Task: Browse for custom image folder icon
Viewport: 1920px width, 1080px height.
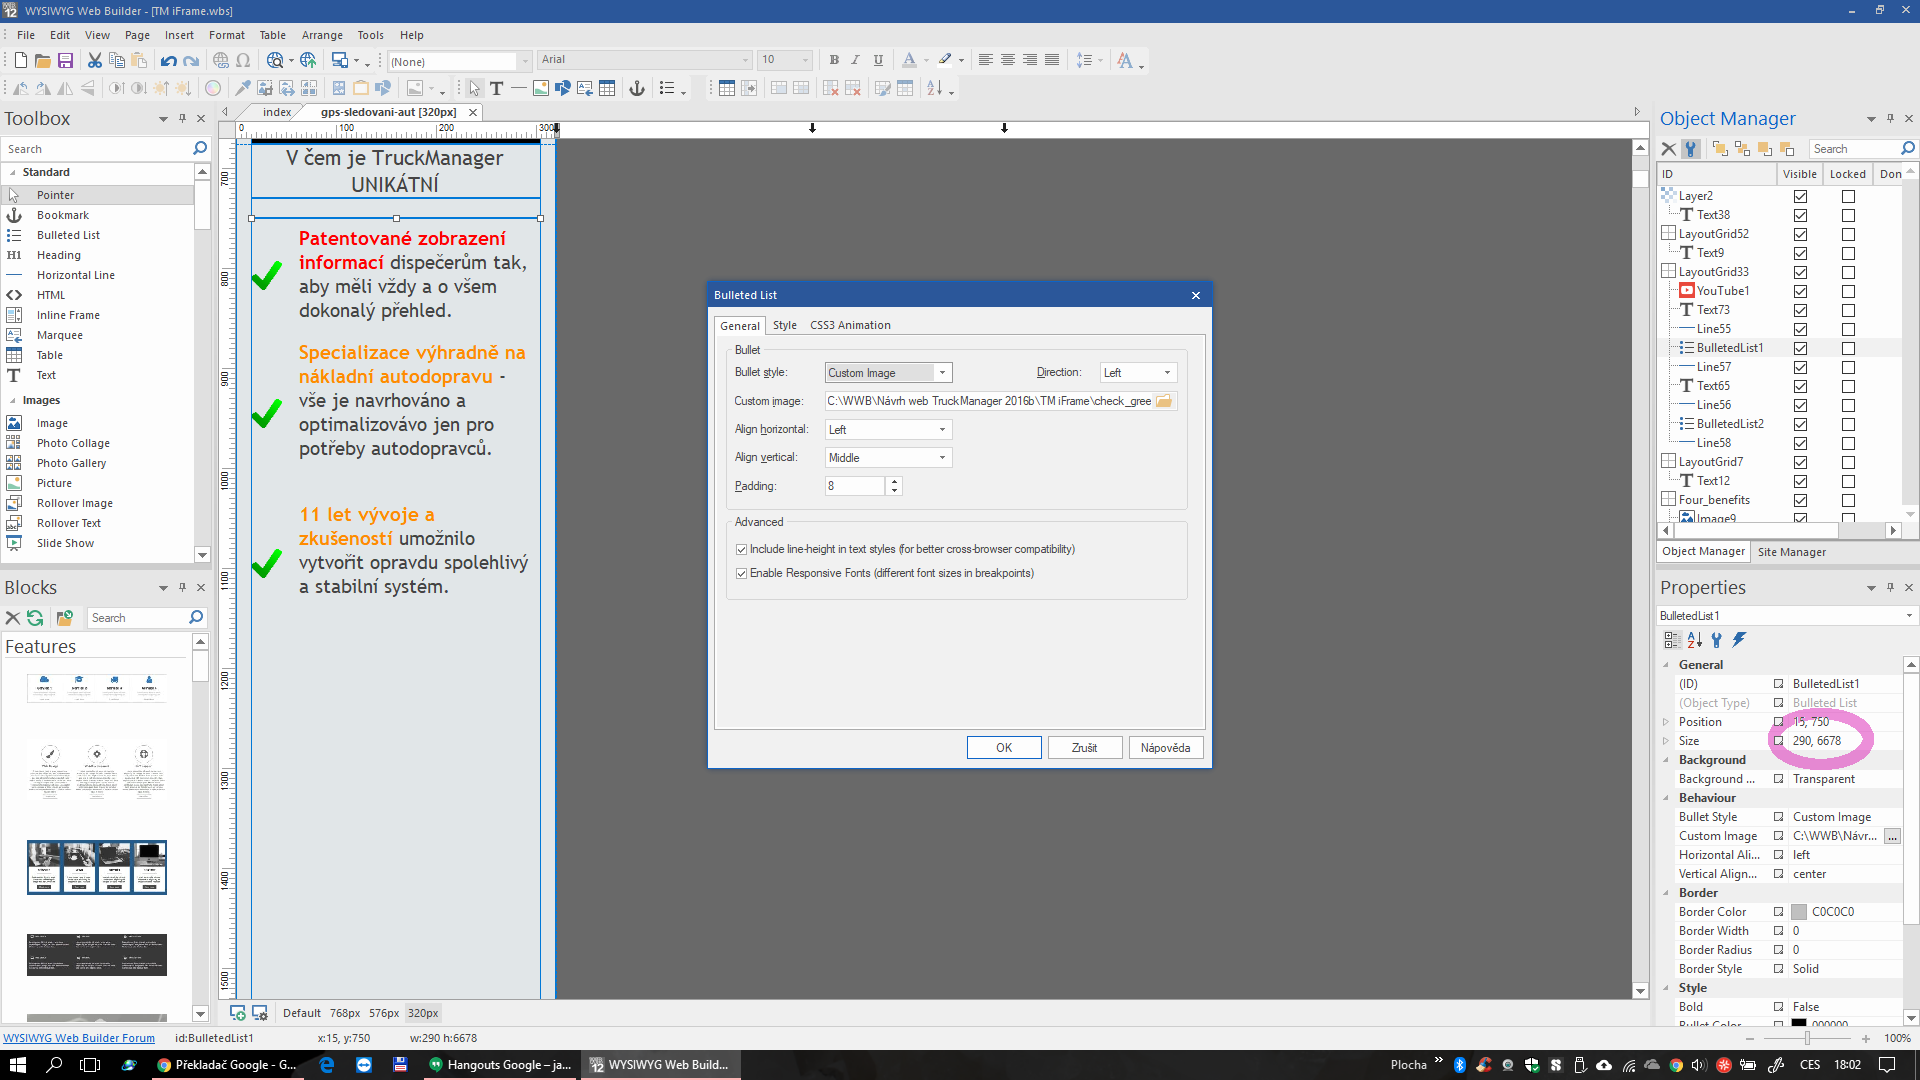Action: click(1164, 401)
